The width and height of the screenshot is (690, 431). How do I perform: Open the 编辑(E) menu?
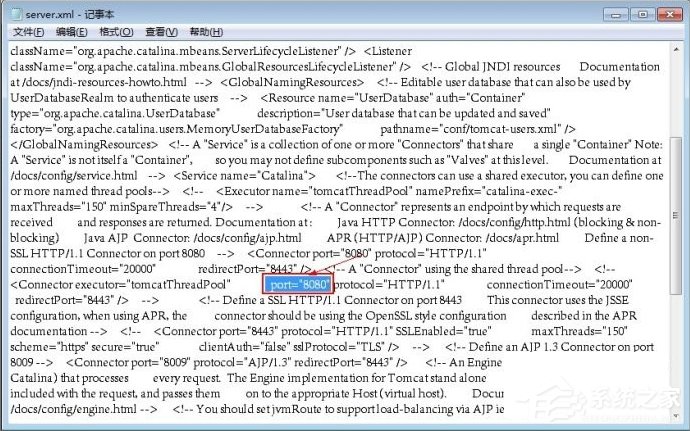[73, 32]
